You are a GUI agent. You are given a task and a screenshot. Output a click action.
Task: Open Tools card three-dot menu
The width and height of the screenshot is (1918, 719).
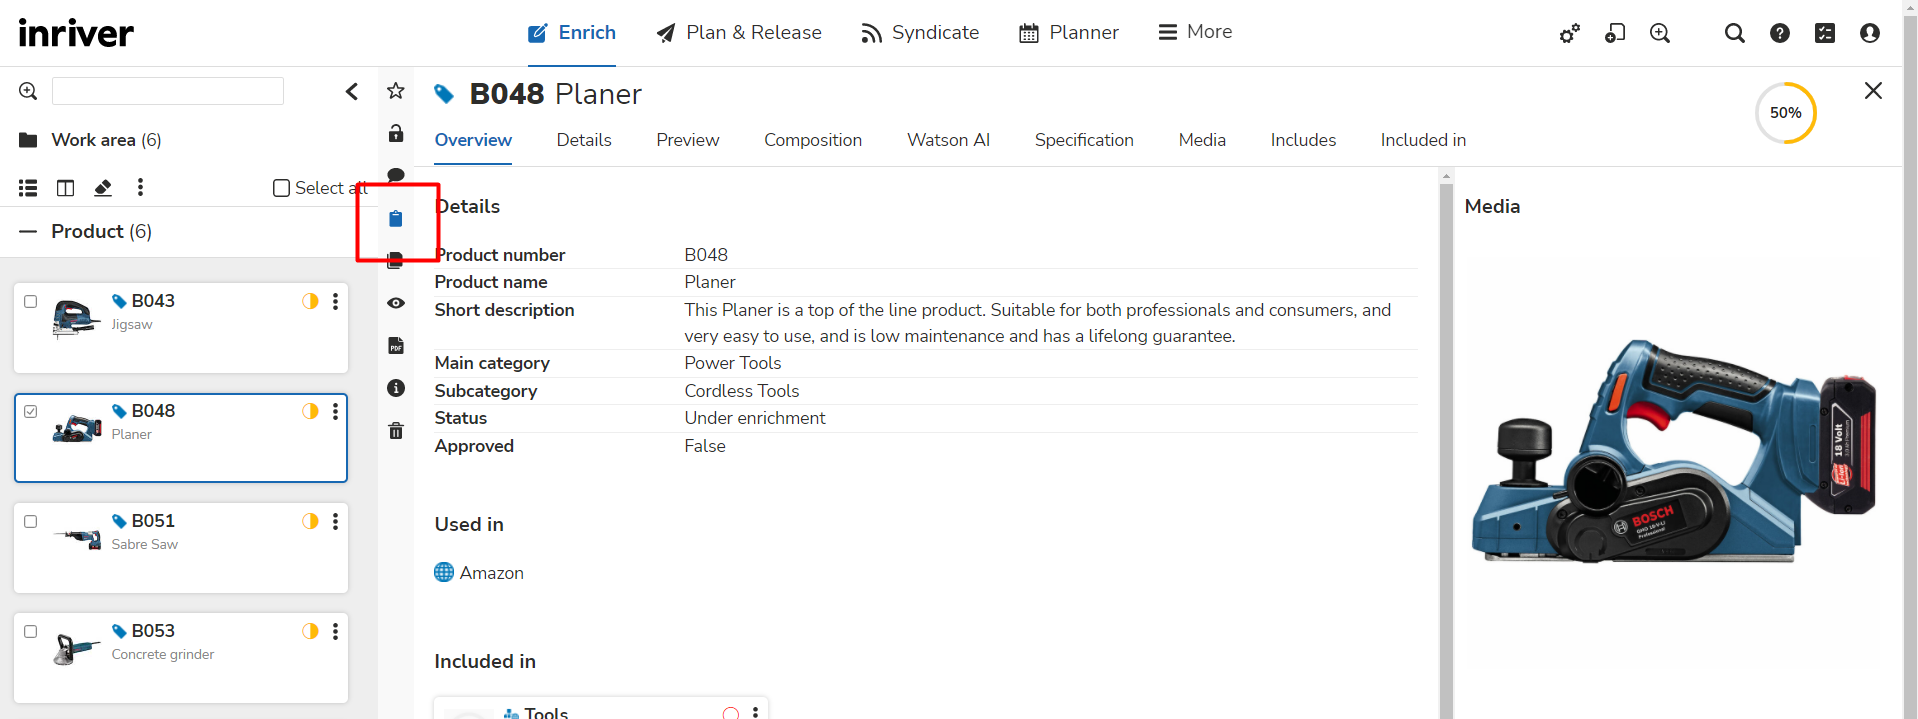pyautogui.click(x=755, y=712)
